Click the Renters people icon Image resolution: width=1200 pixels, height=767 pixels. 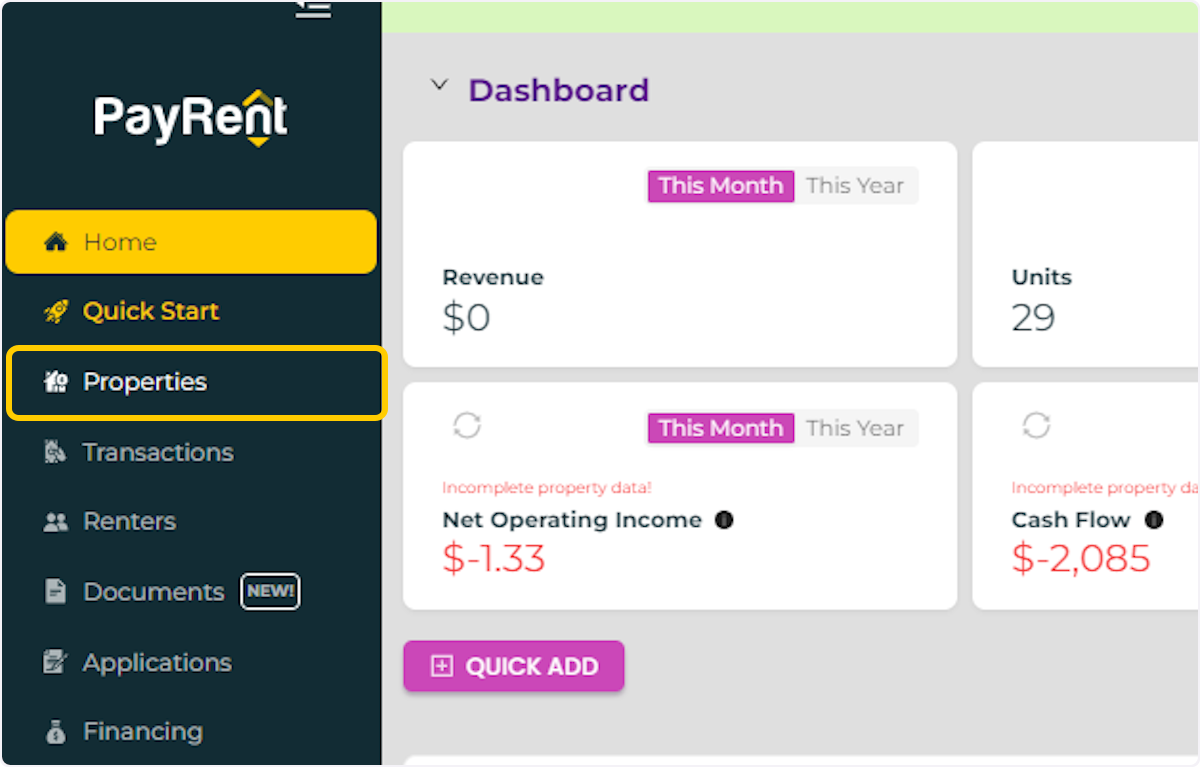tap(56, 522)
